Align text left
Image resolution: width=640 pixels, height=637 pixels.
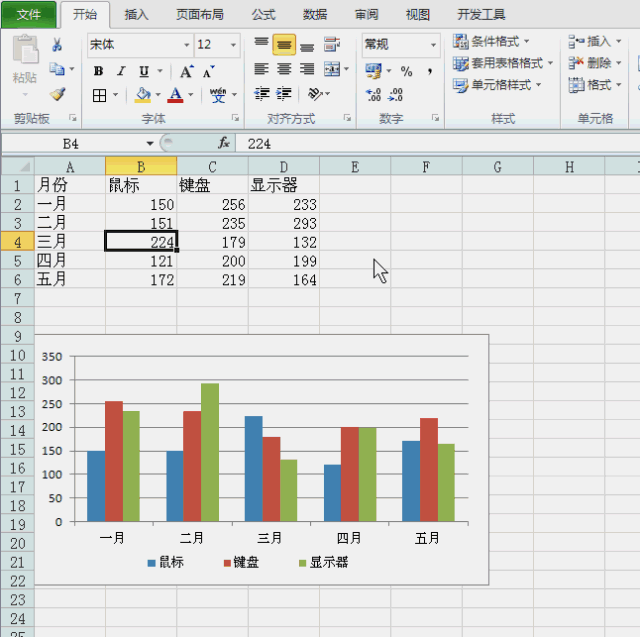click(261, 69)
